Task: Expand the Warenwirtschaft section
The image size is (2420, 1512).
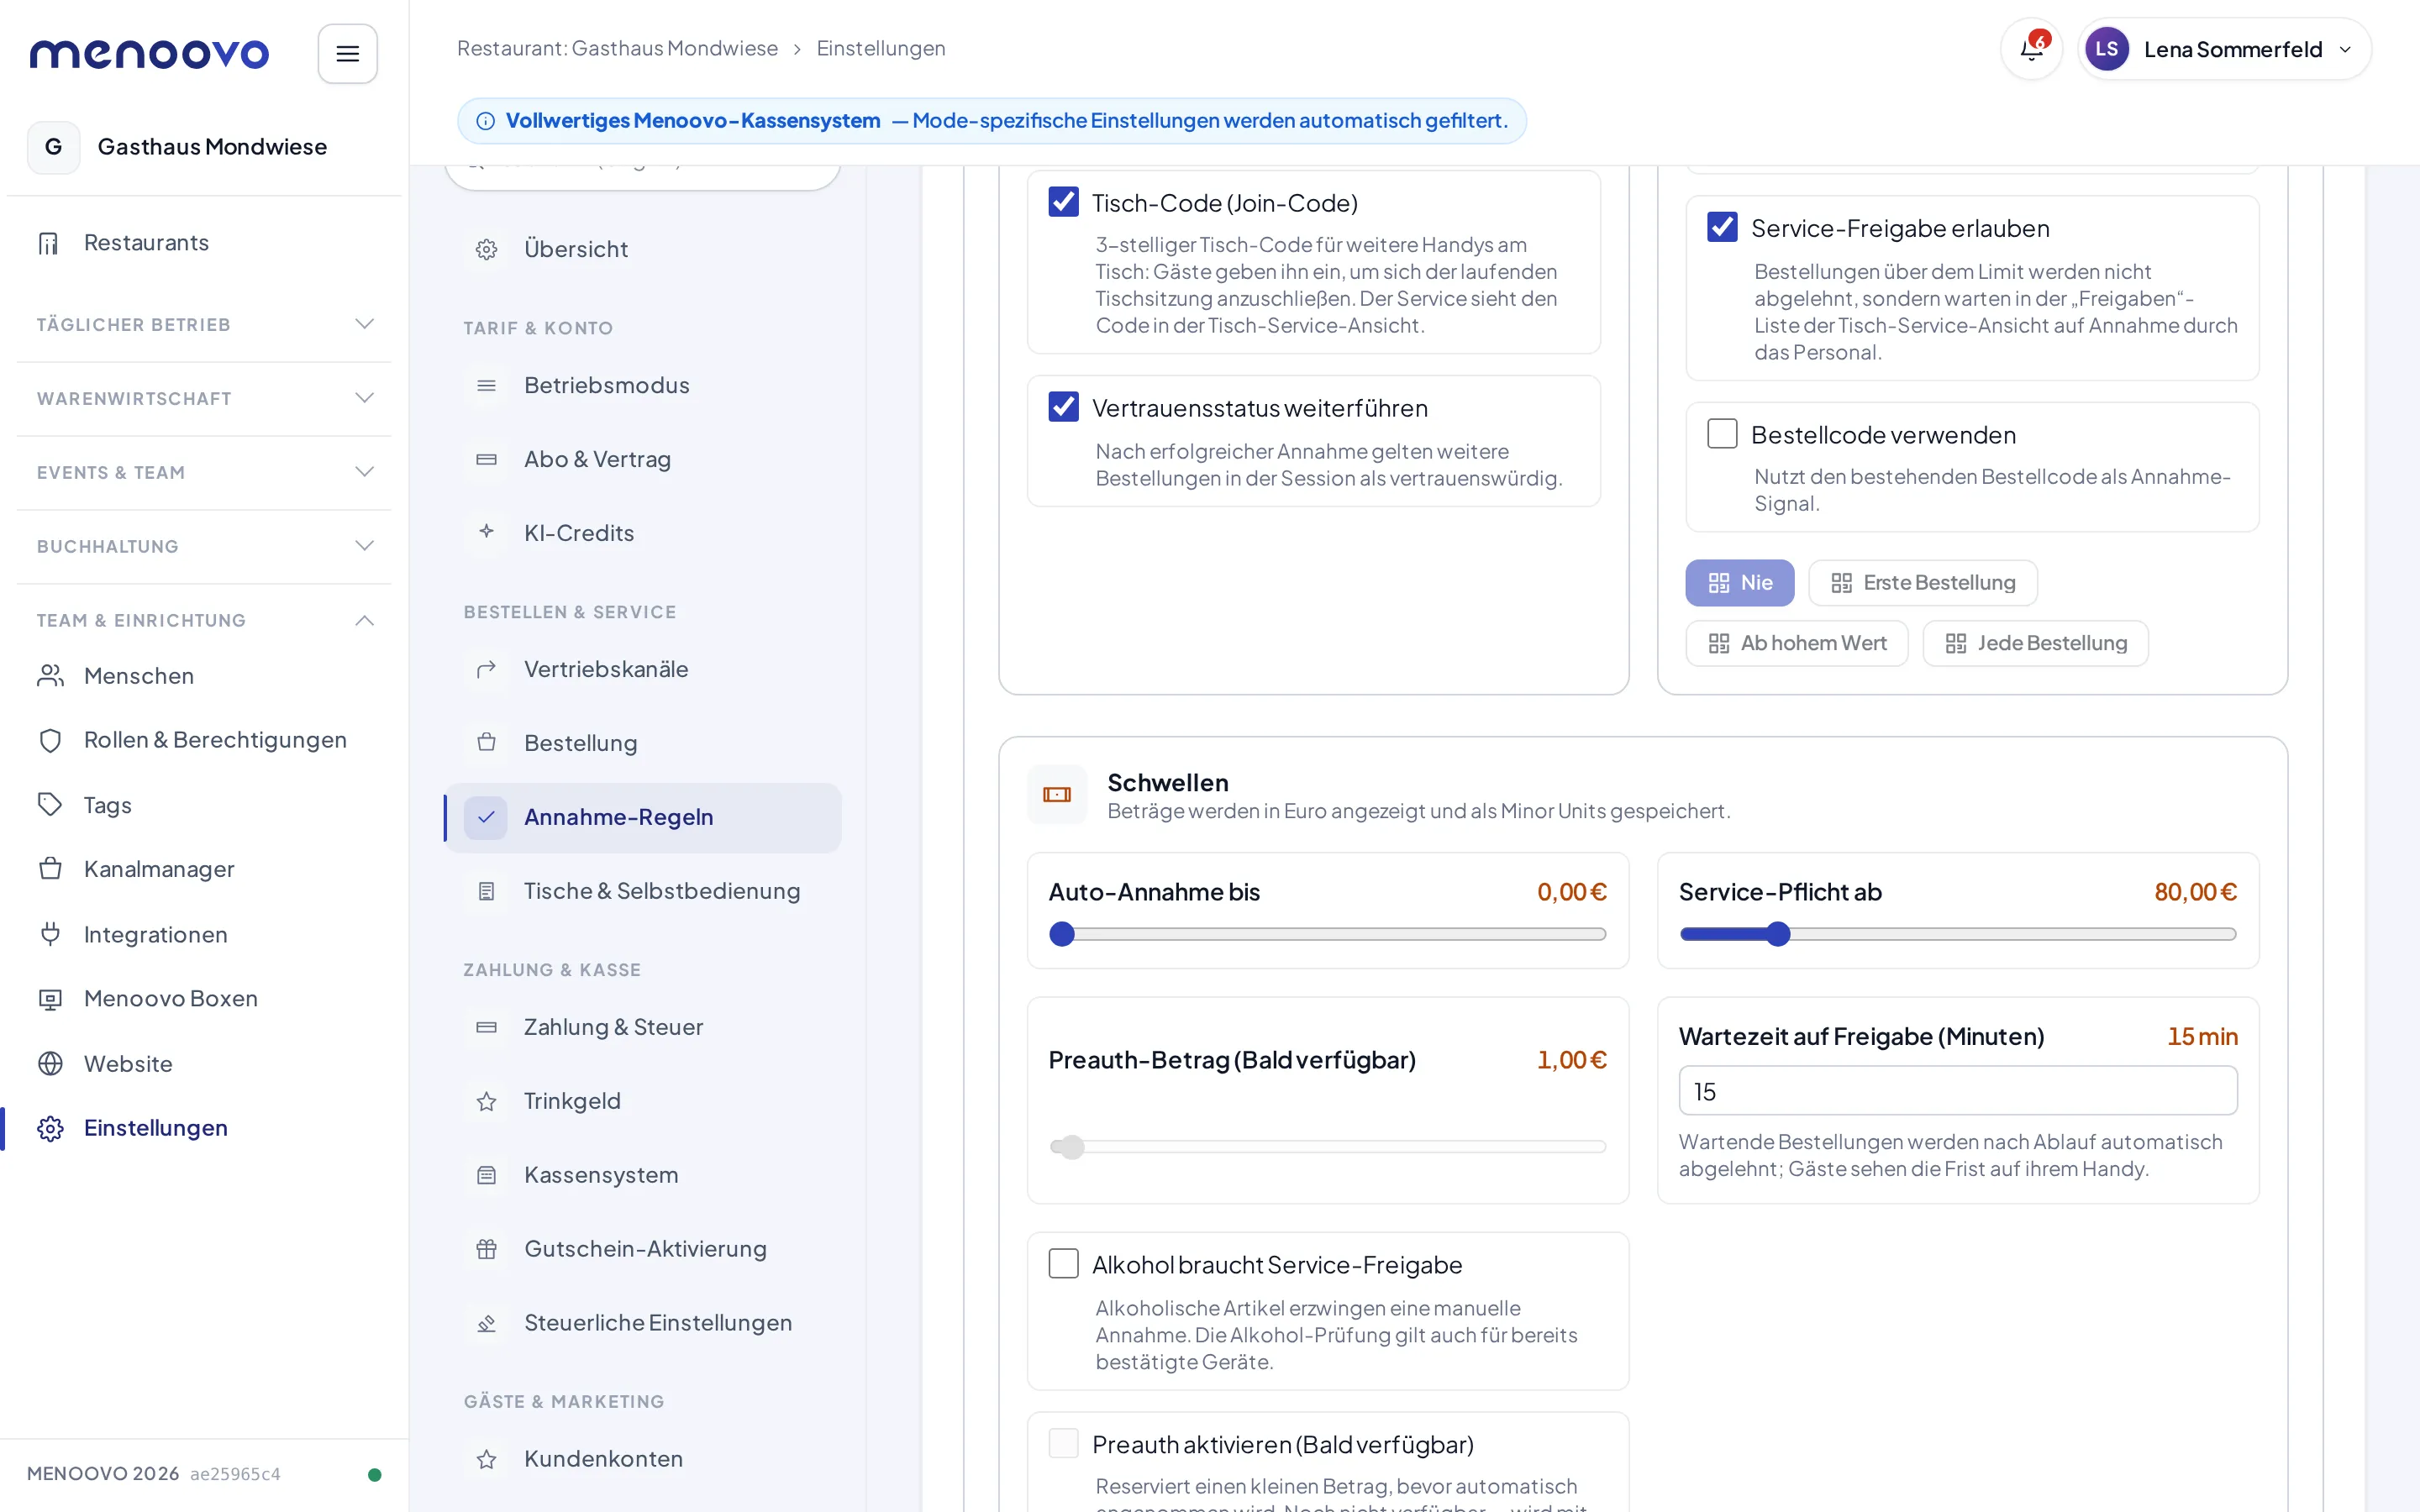Action: coord(204,399)
